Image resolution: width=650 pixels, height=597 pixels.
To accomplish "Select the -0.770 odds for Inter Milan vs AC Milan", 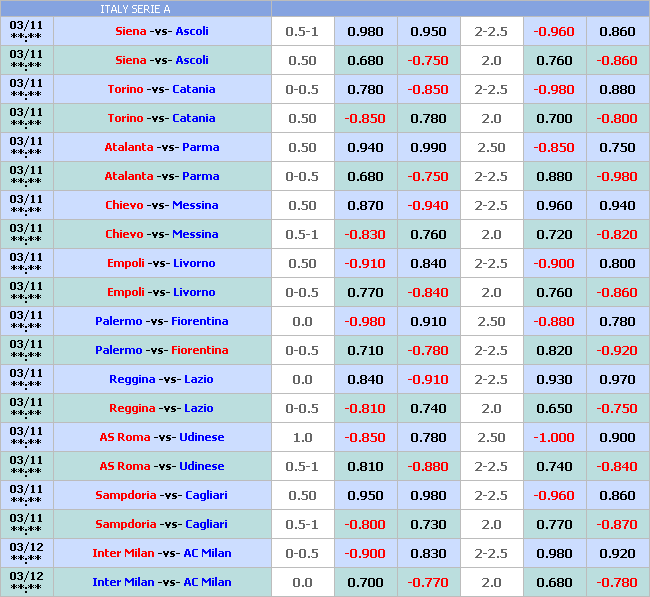I will point(428,582).
